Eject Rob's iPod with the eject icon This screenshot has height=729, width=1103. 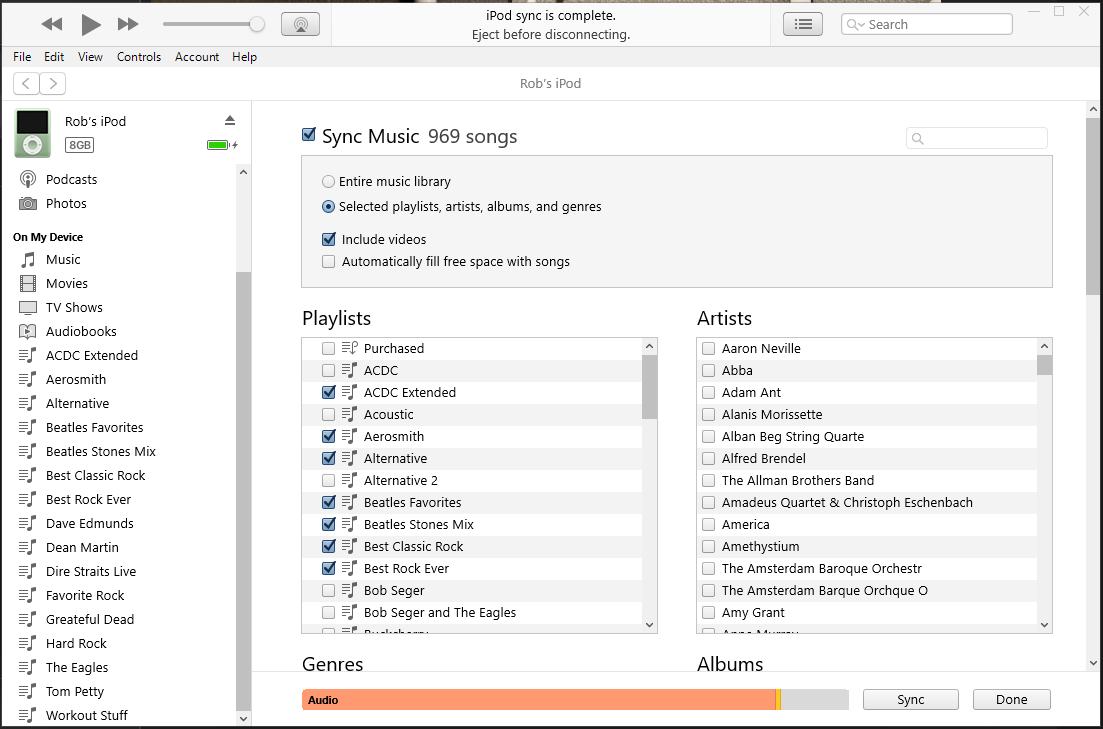pyautogui.click(x=229, y=120)
